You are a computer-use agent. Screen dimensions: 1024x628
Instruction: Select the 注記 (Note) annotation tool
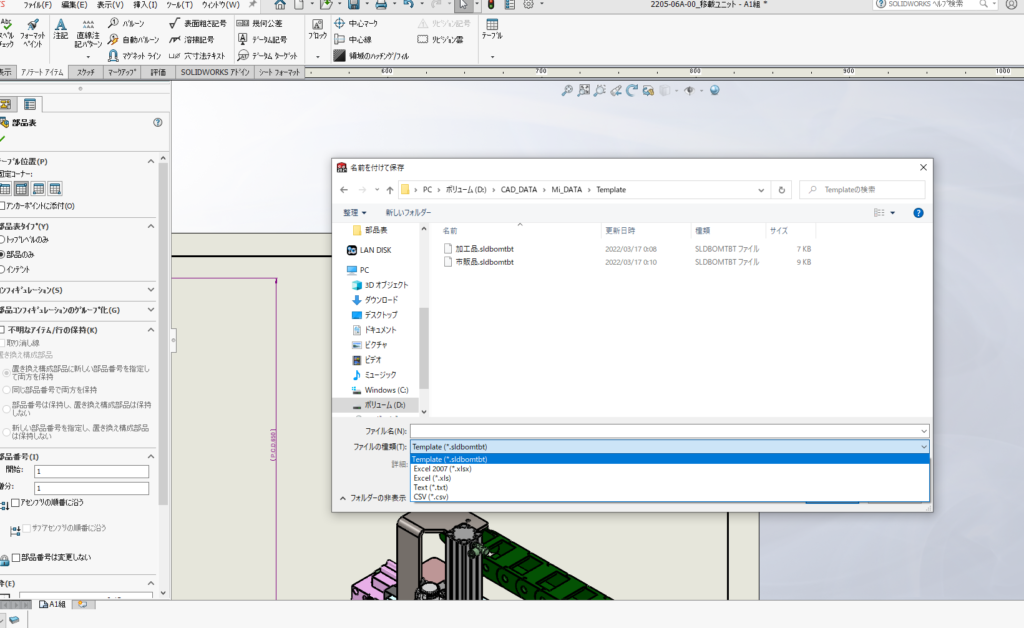click(62, 28)
